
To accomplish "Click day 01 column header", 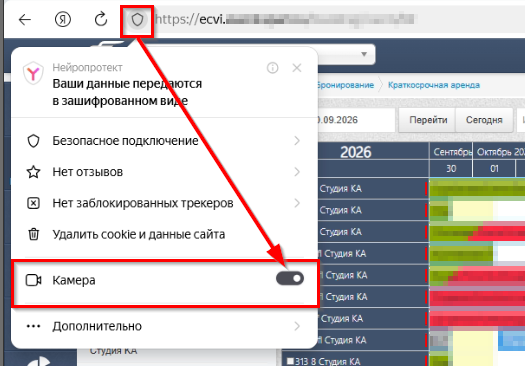I will [x=494, y=168].
